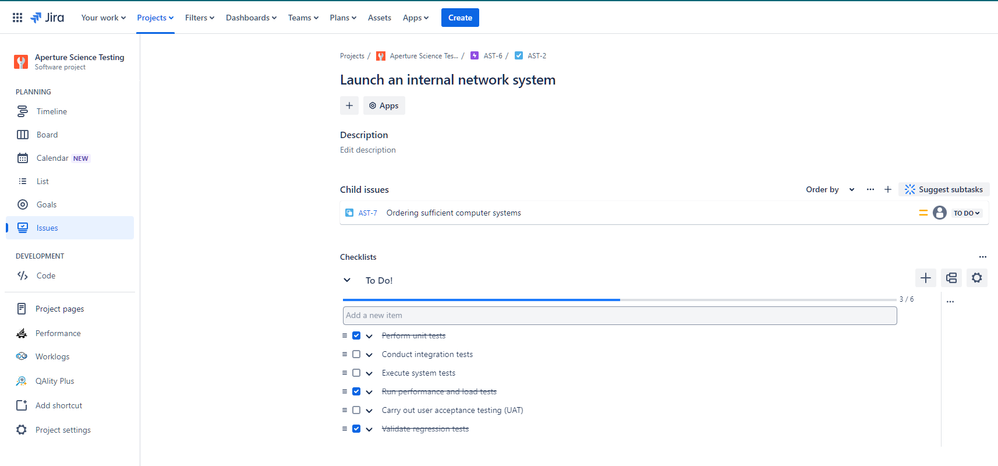Open the Teams menu
This screenshot has width=998, height=466.
[303, 18]
